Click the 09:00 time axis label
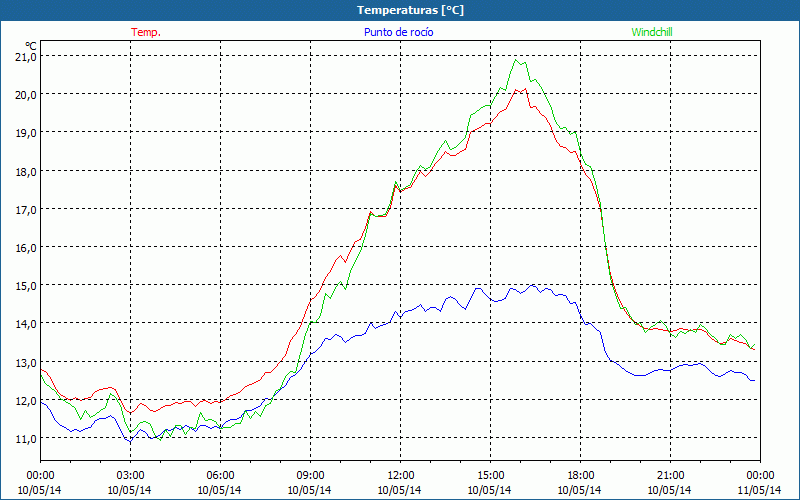800x500 pixels. click(x=310, y=476)
